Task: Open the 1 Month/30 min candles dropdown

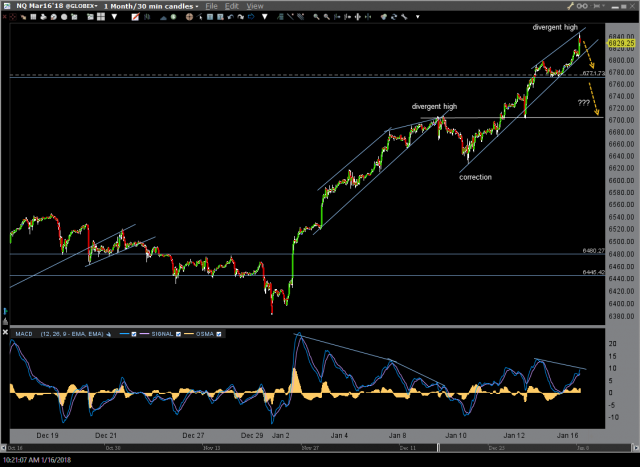Action: pos(151,6)
